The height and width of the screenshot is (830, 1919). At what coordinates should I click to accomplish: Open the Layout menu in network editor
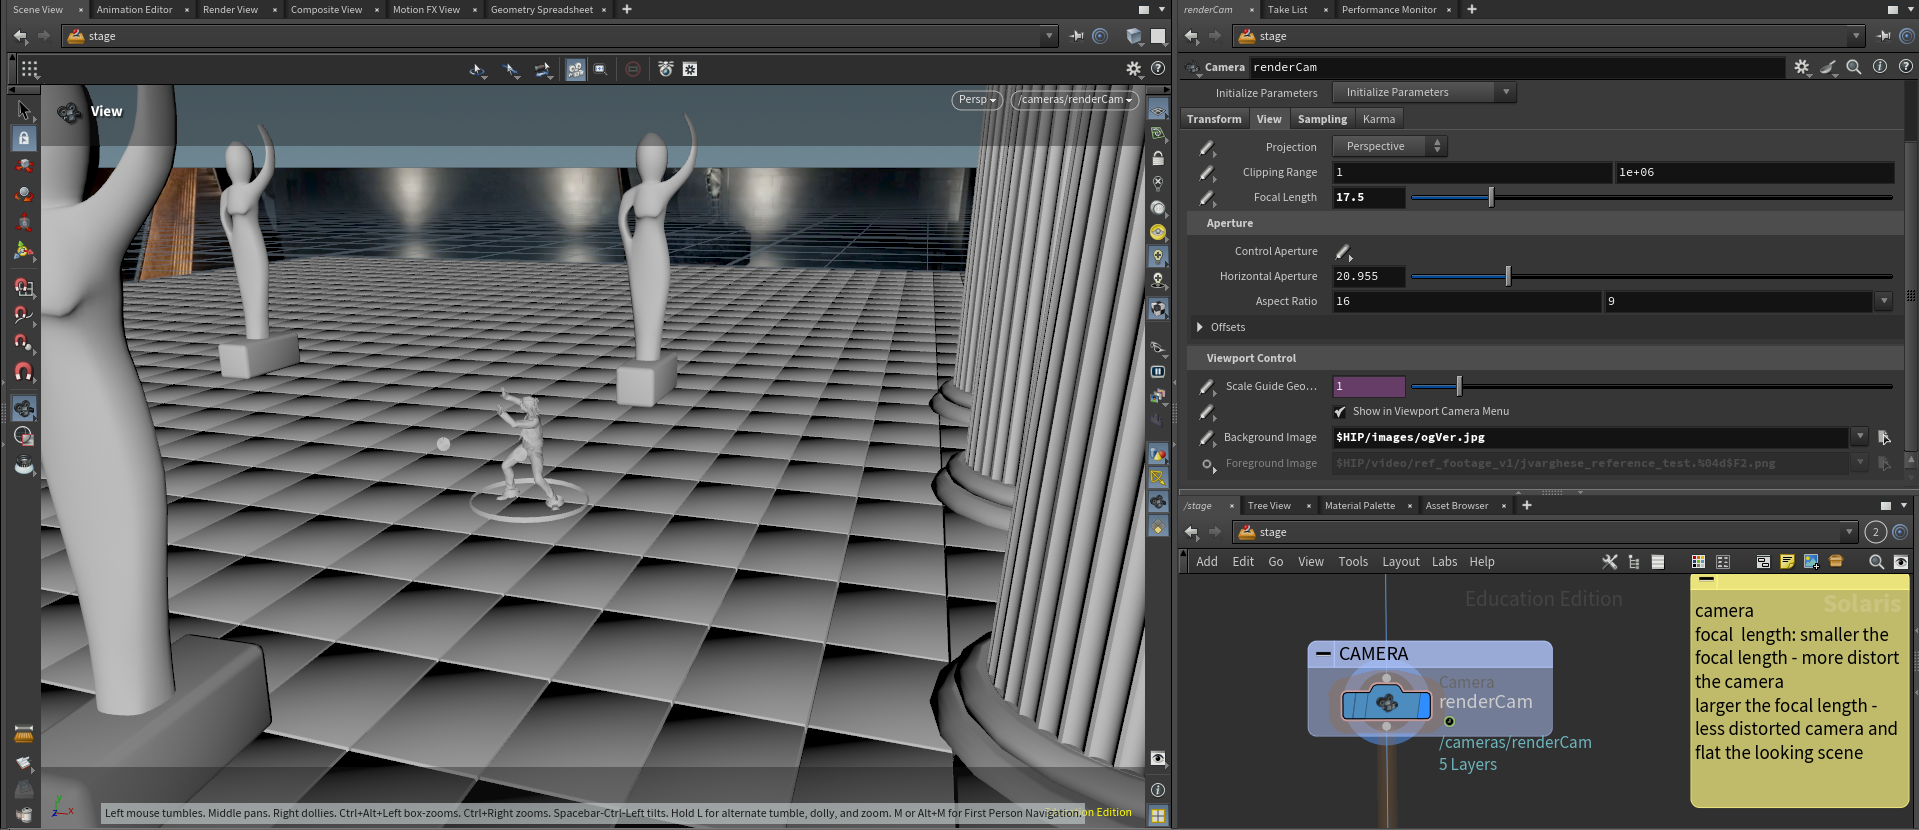coord(1400,562)
